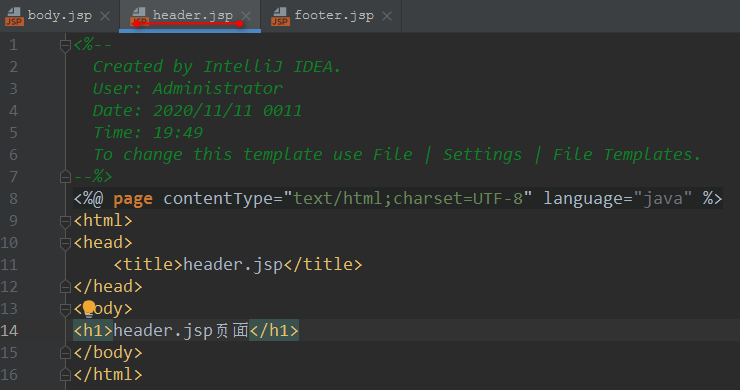Click the fold end marker on line 7

(x=66, y=177)
